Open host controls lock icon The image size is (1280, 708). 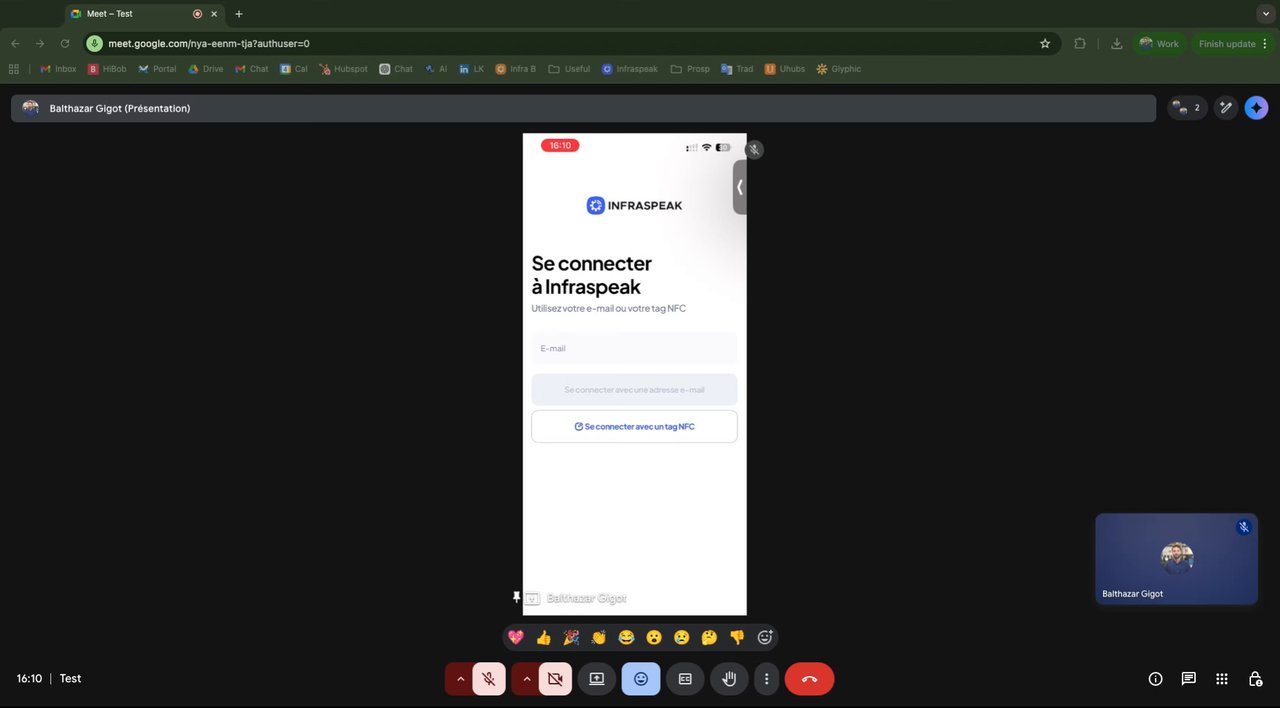[x=1255, y=678]
